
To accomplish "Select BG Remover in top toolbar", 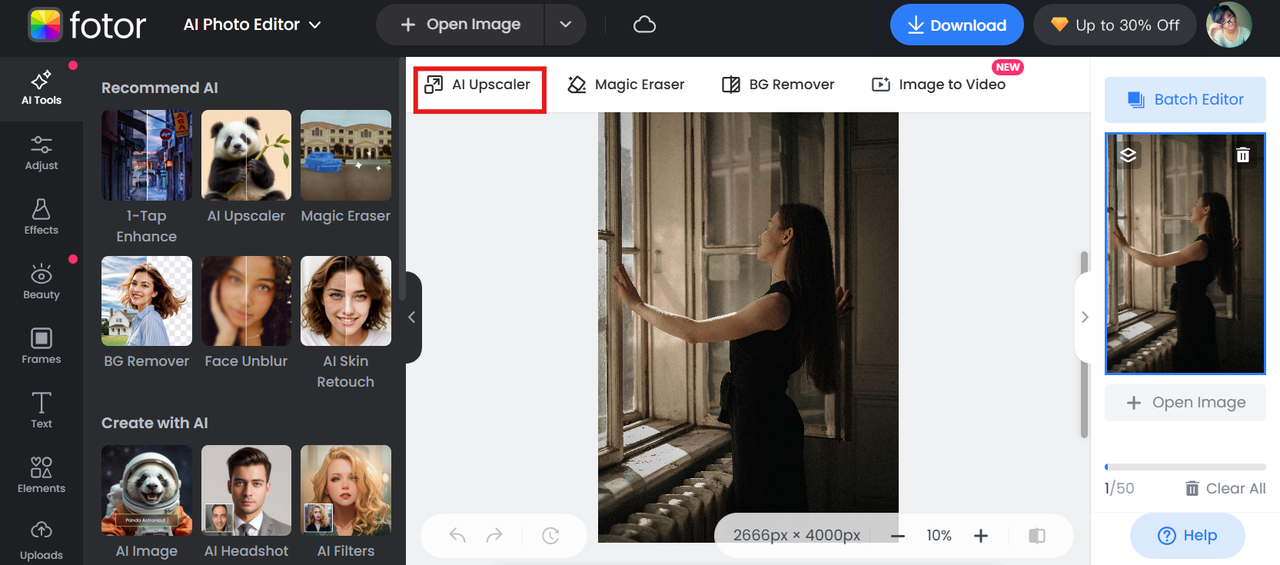I will tap(778, 84).
